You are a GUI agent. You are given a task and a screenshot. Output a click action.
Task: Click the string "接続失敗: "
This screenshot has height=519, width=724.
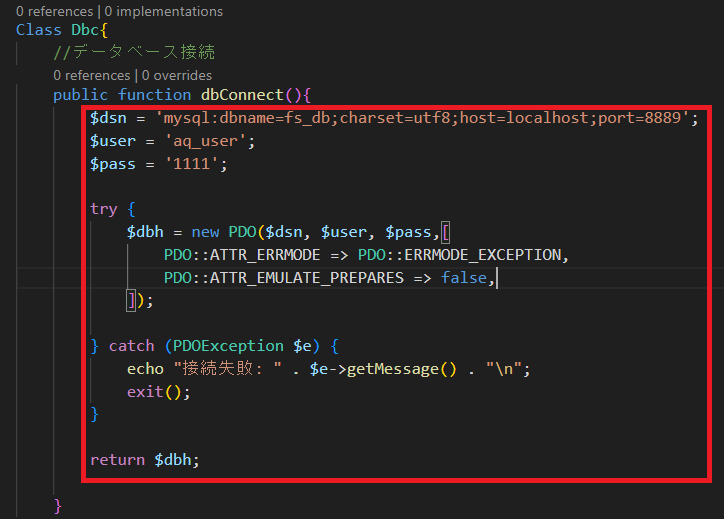228,368
